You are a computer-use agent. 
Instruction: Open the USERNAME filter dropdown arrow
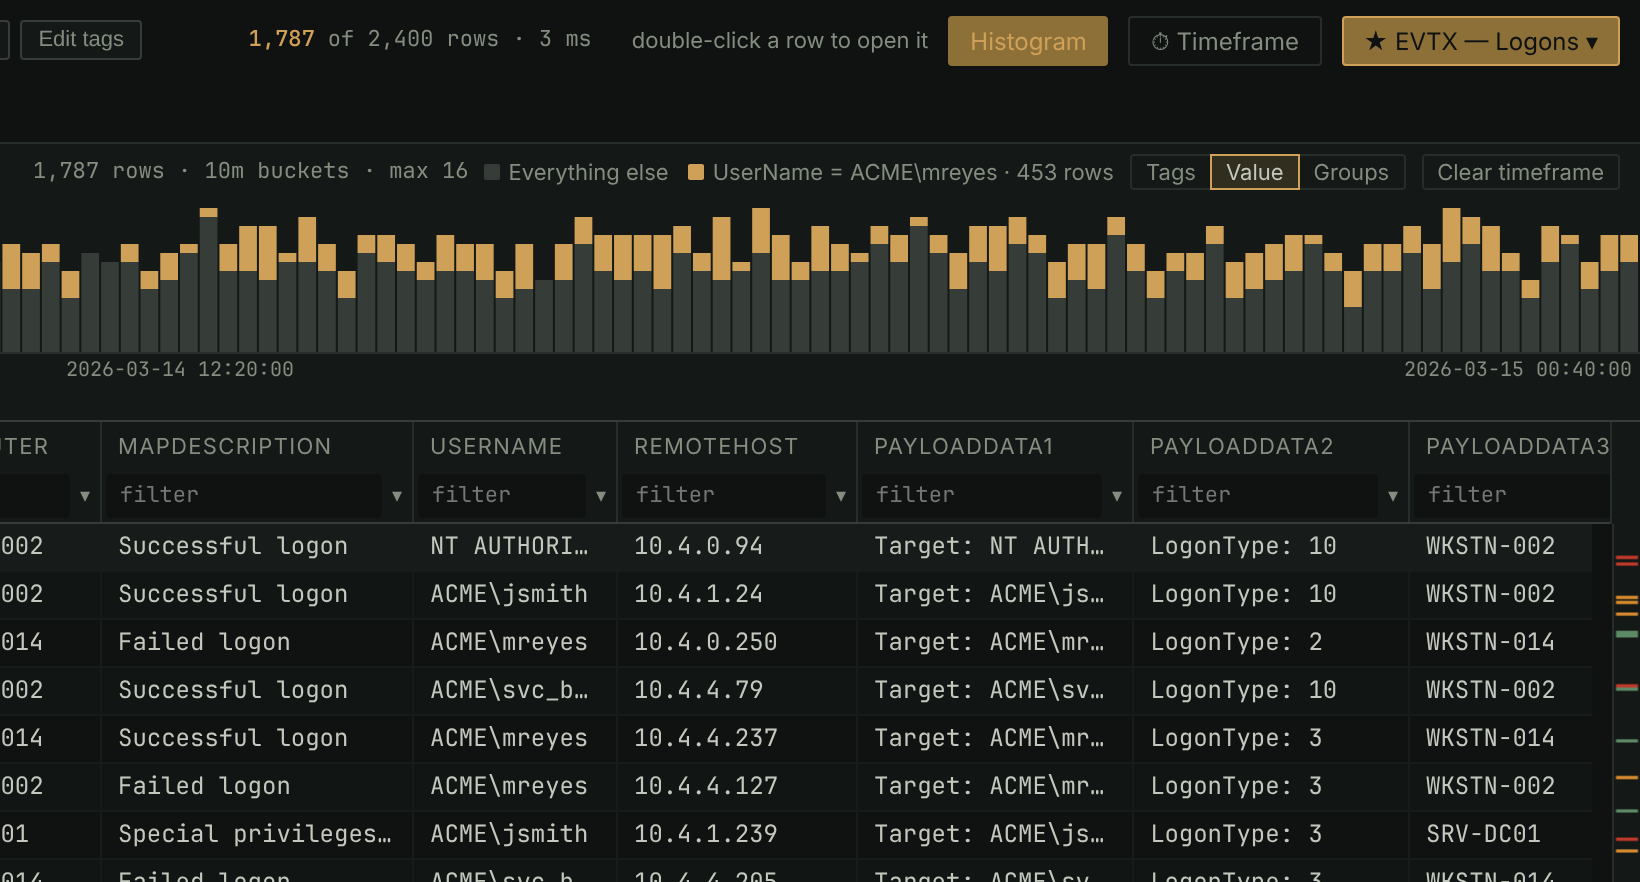pyautogui.click(x=601, y=496)
